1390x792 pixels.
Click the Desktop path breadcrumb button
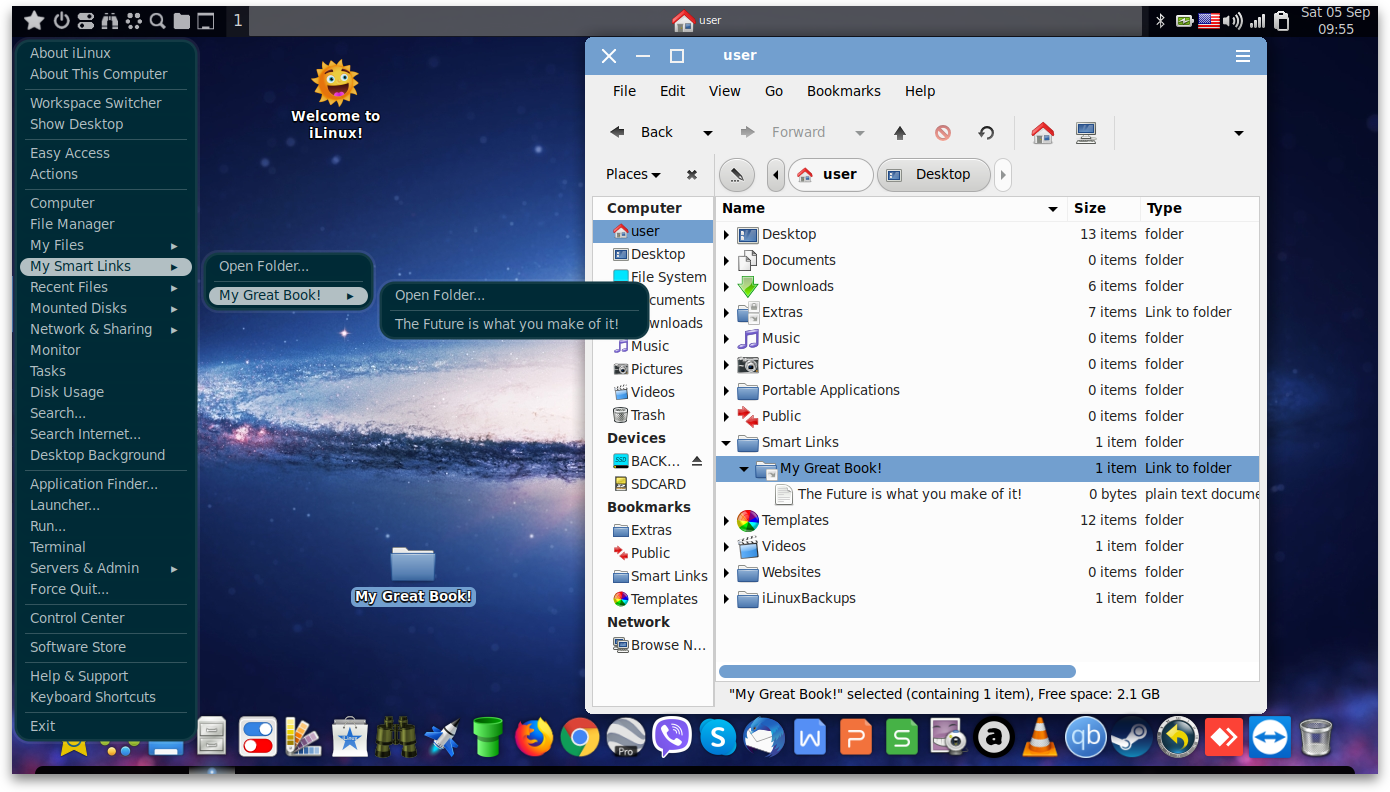(x=933, y=175)
